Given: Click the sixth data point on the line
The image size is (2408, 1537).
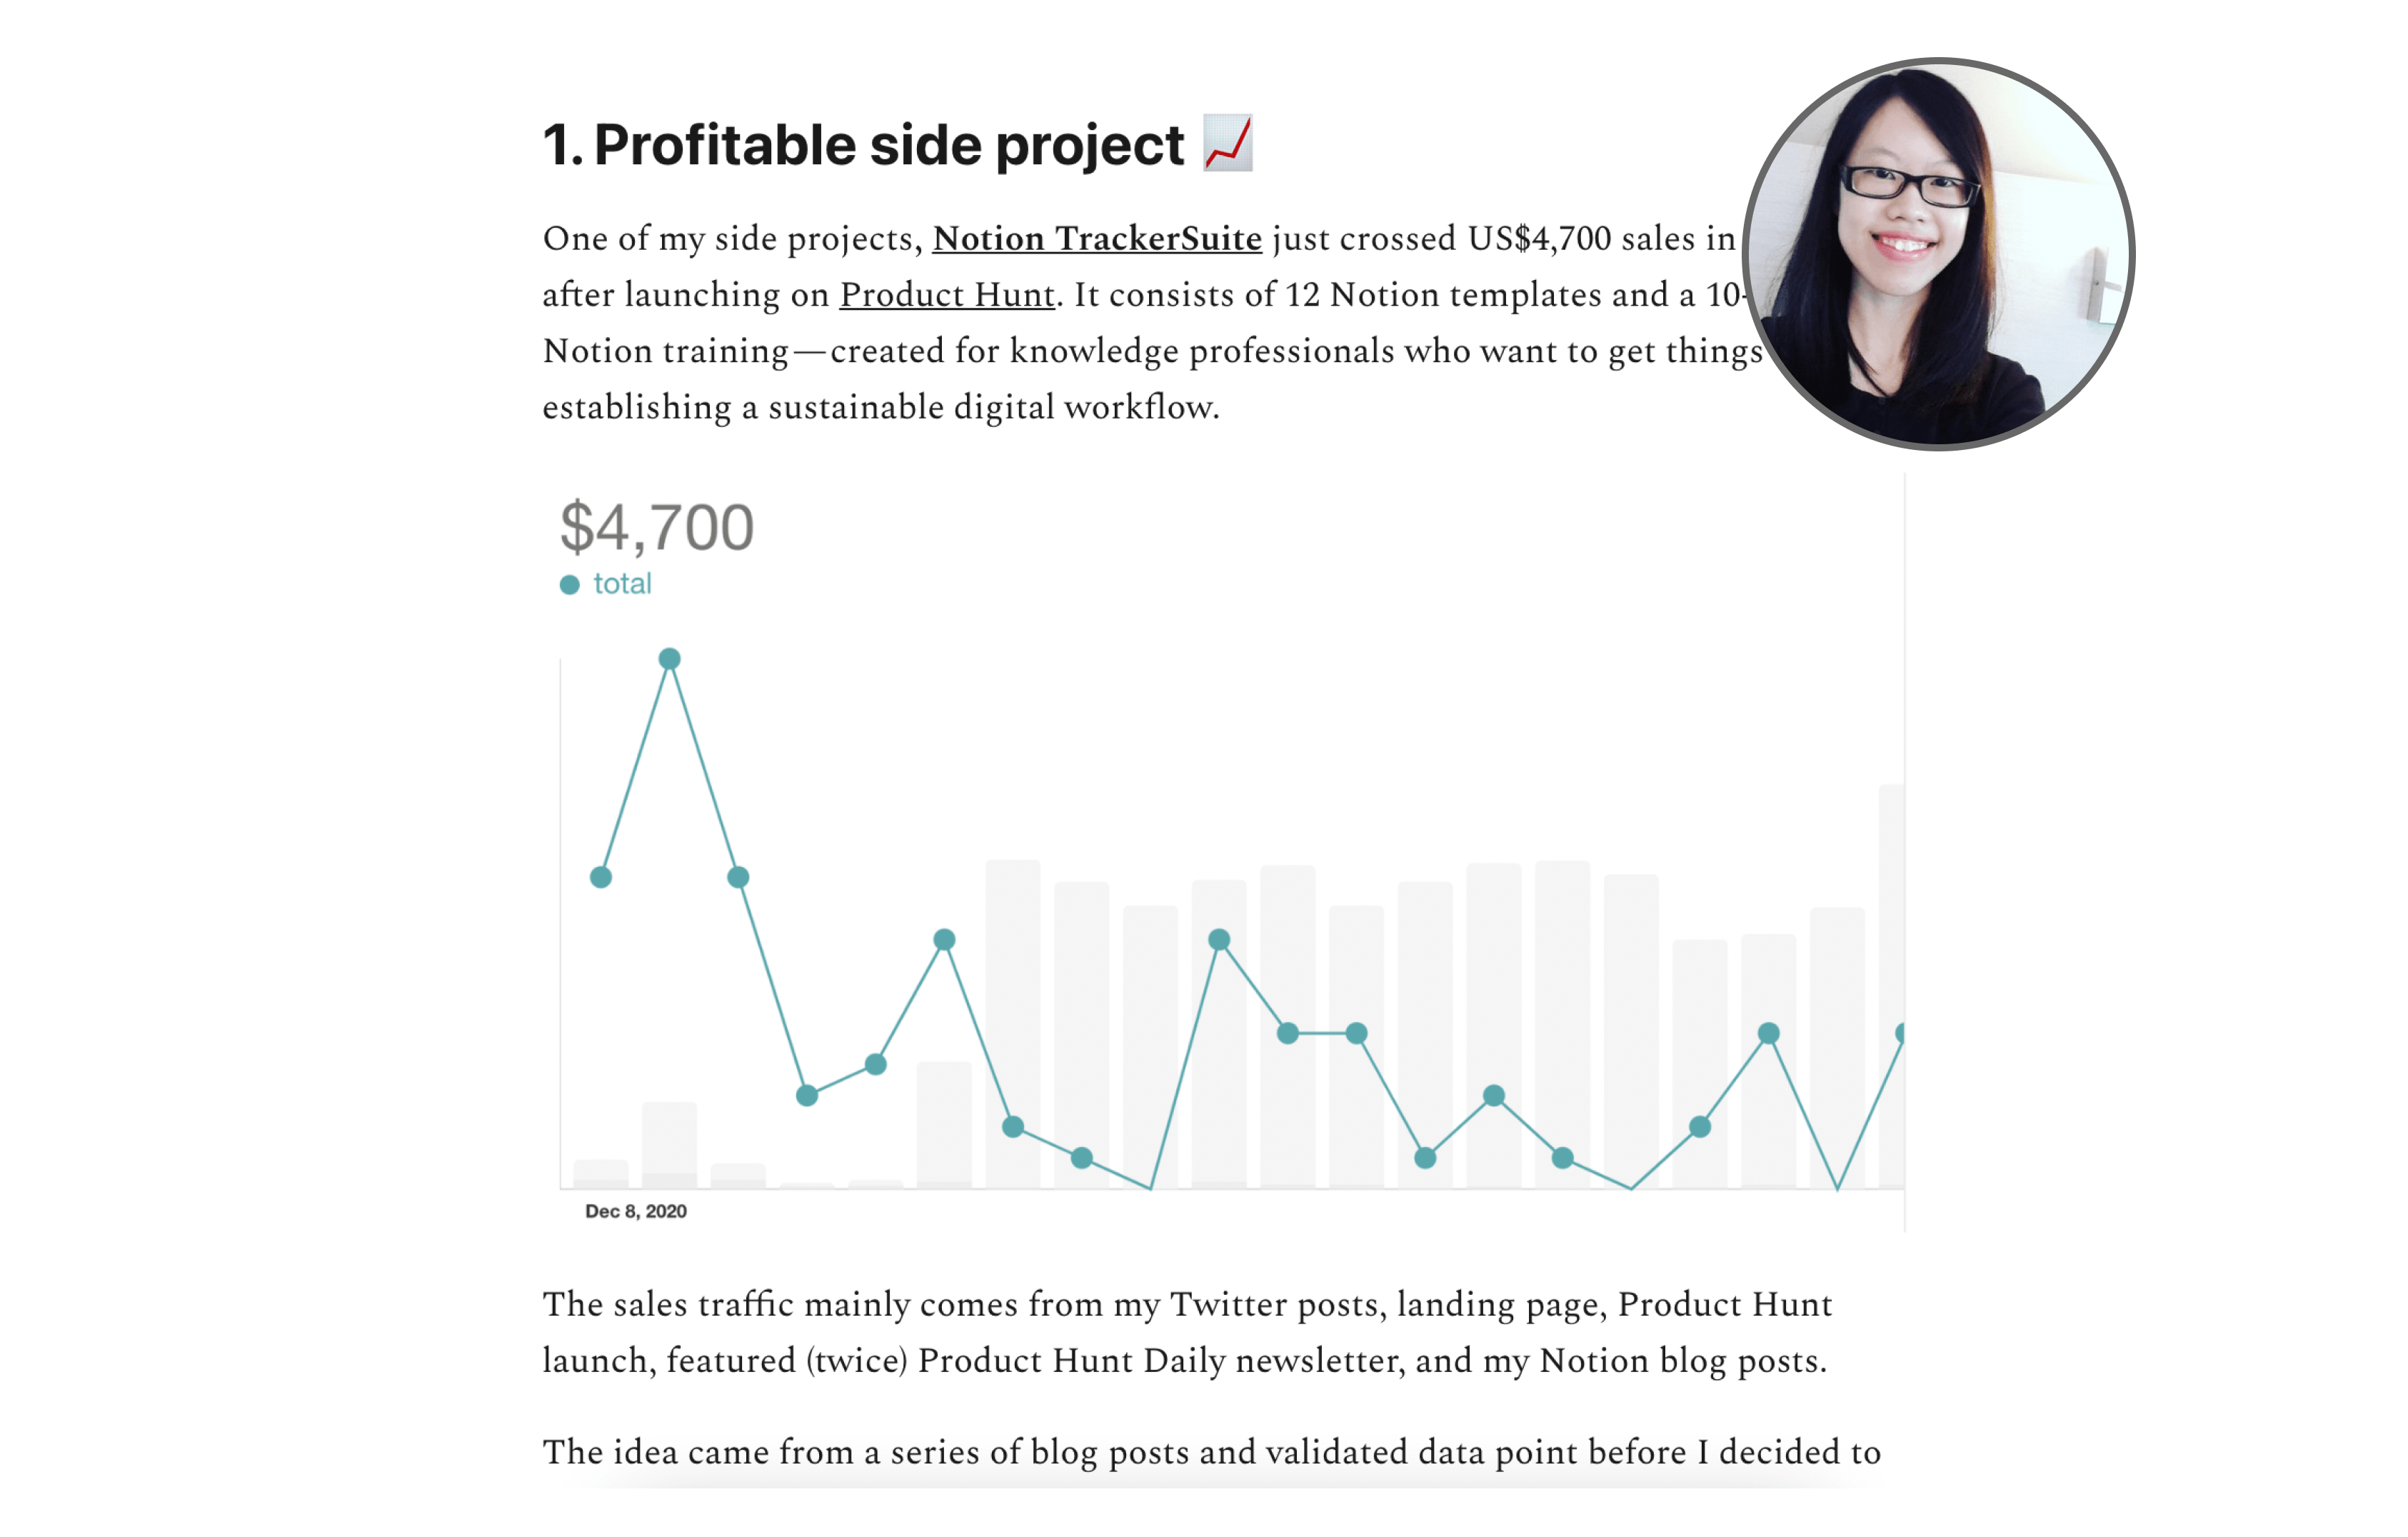Looking at the screenshot, I should click(x=944, y=939).
